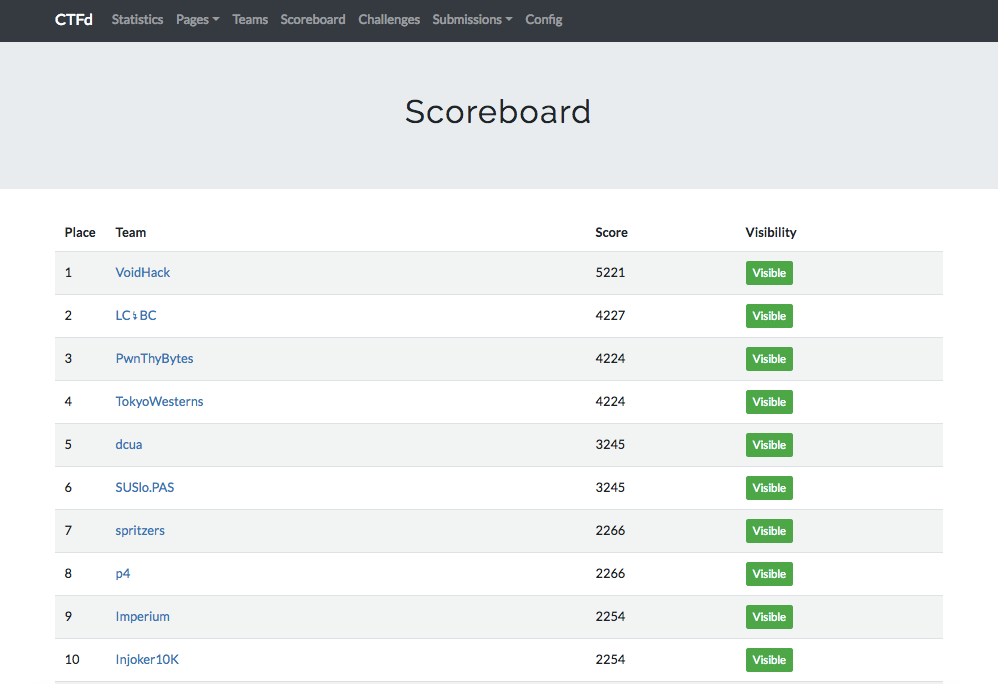Screen dimensions: 998x684
Task: Expand the Pages dropdown menu
Action: [x=197, y=19]
